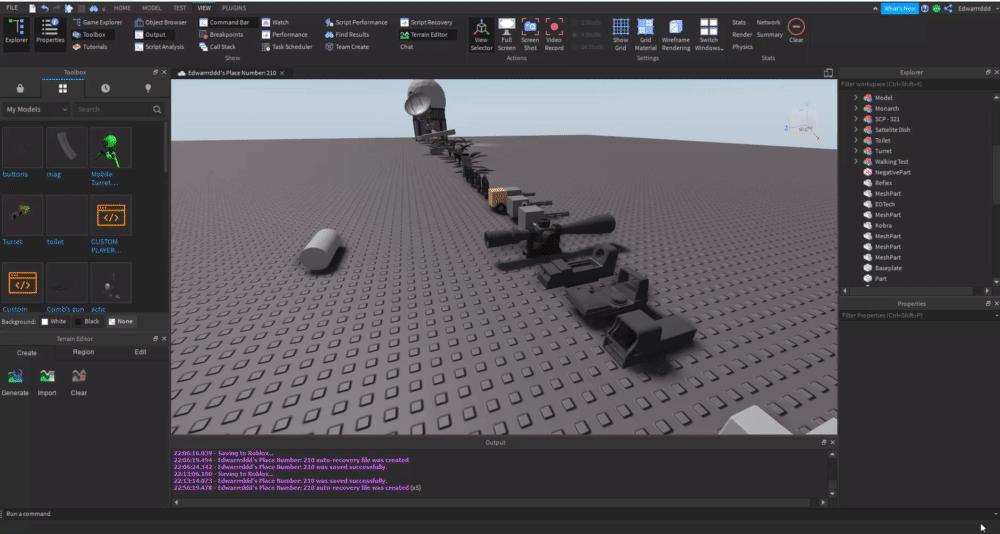Expand the Monarch item in Explorer
This screenshot has height=534, width=1000.
coord(856,108)
